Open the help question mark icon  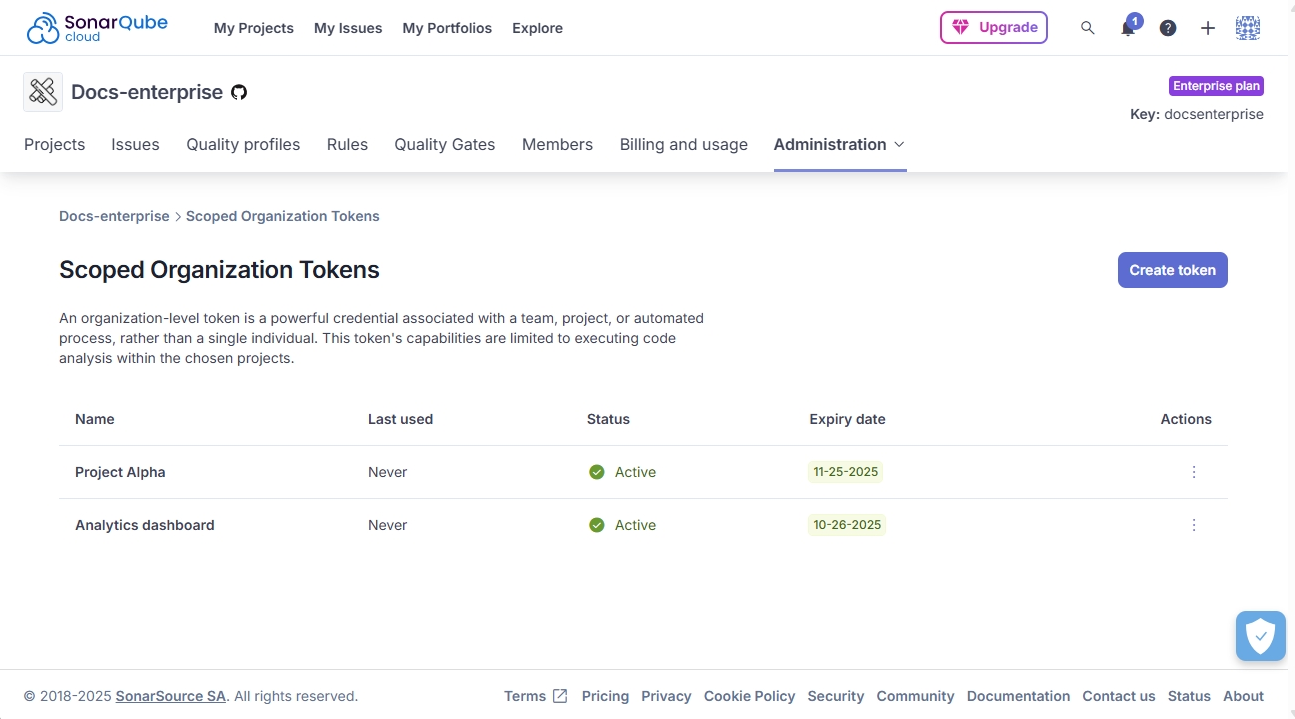(x=1168, y=28)
